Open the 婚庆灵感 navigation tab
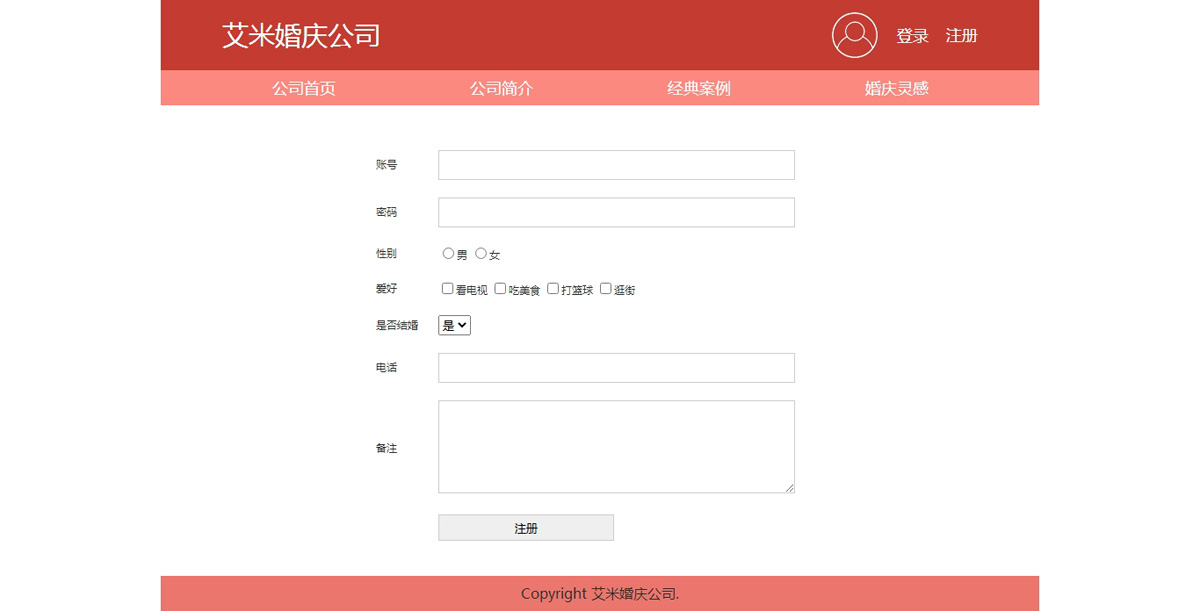Image resolution: width=1200 pixels, height=611 pixels. tap(897, 88)
